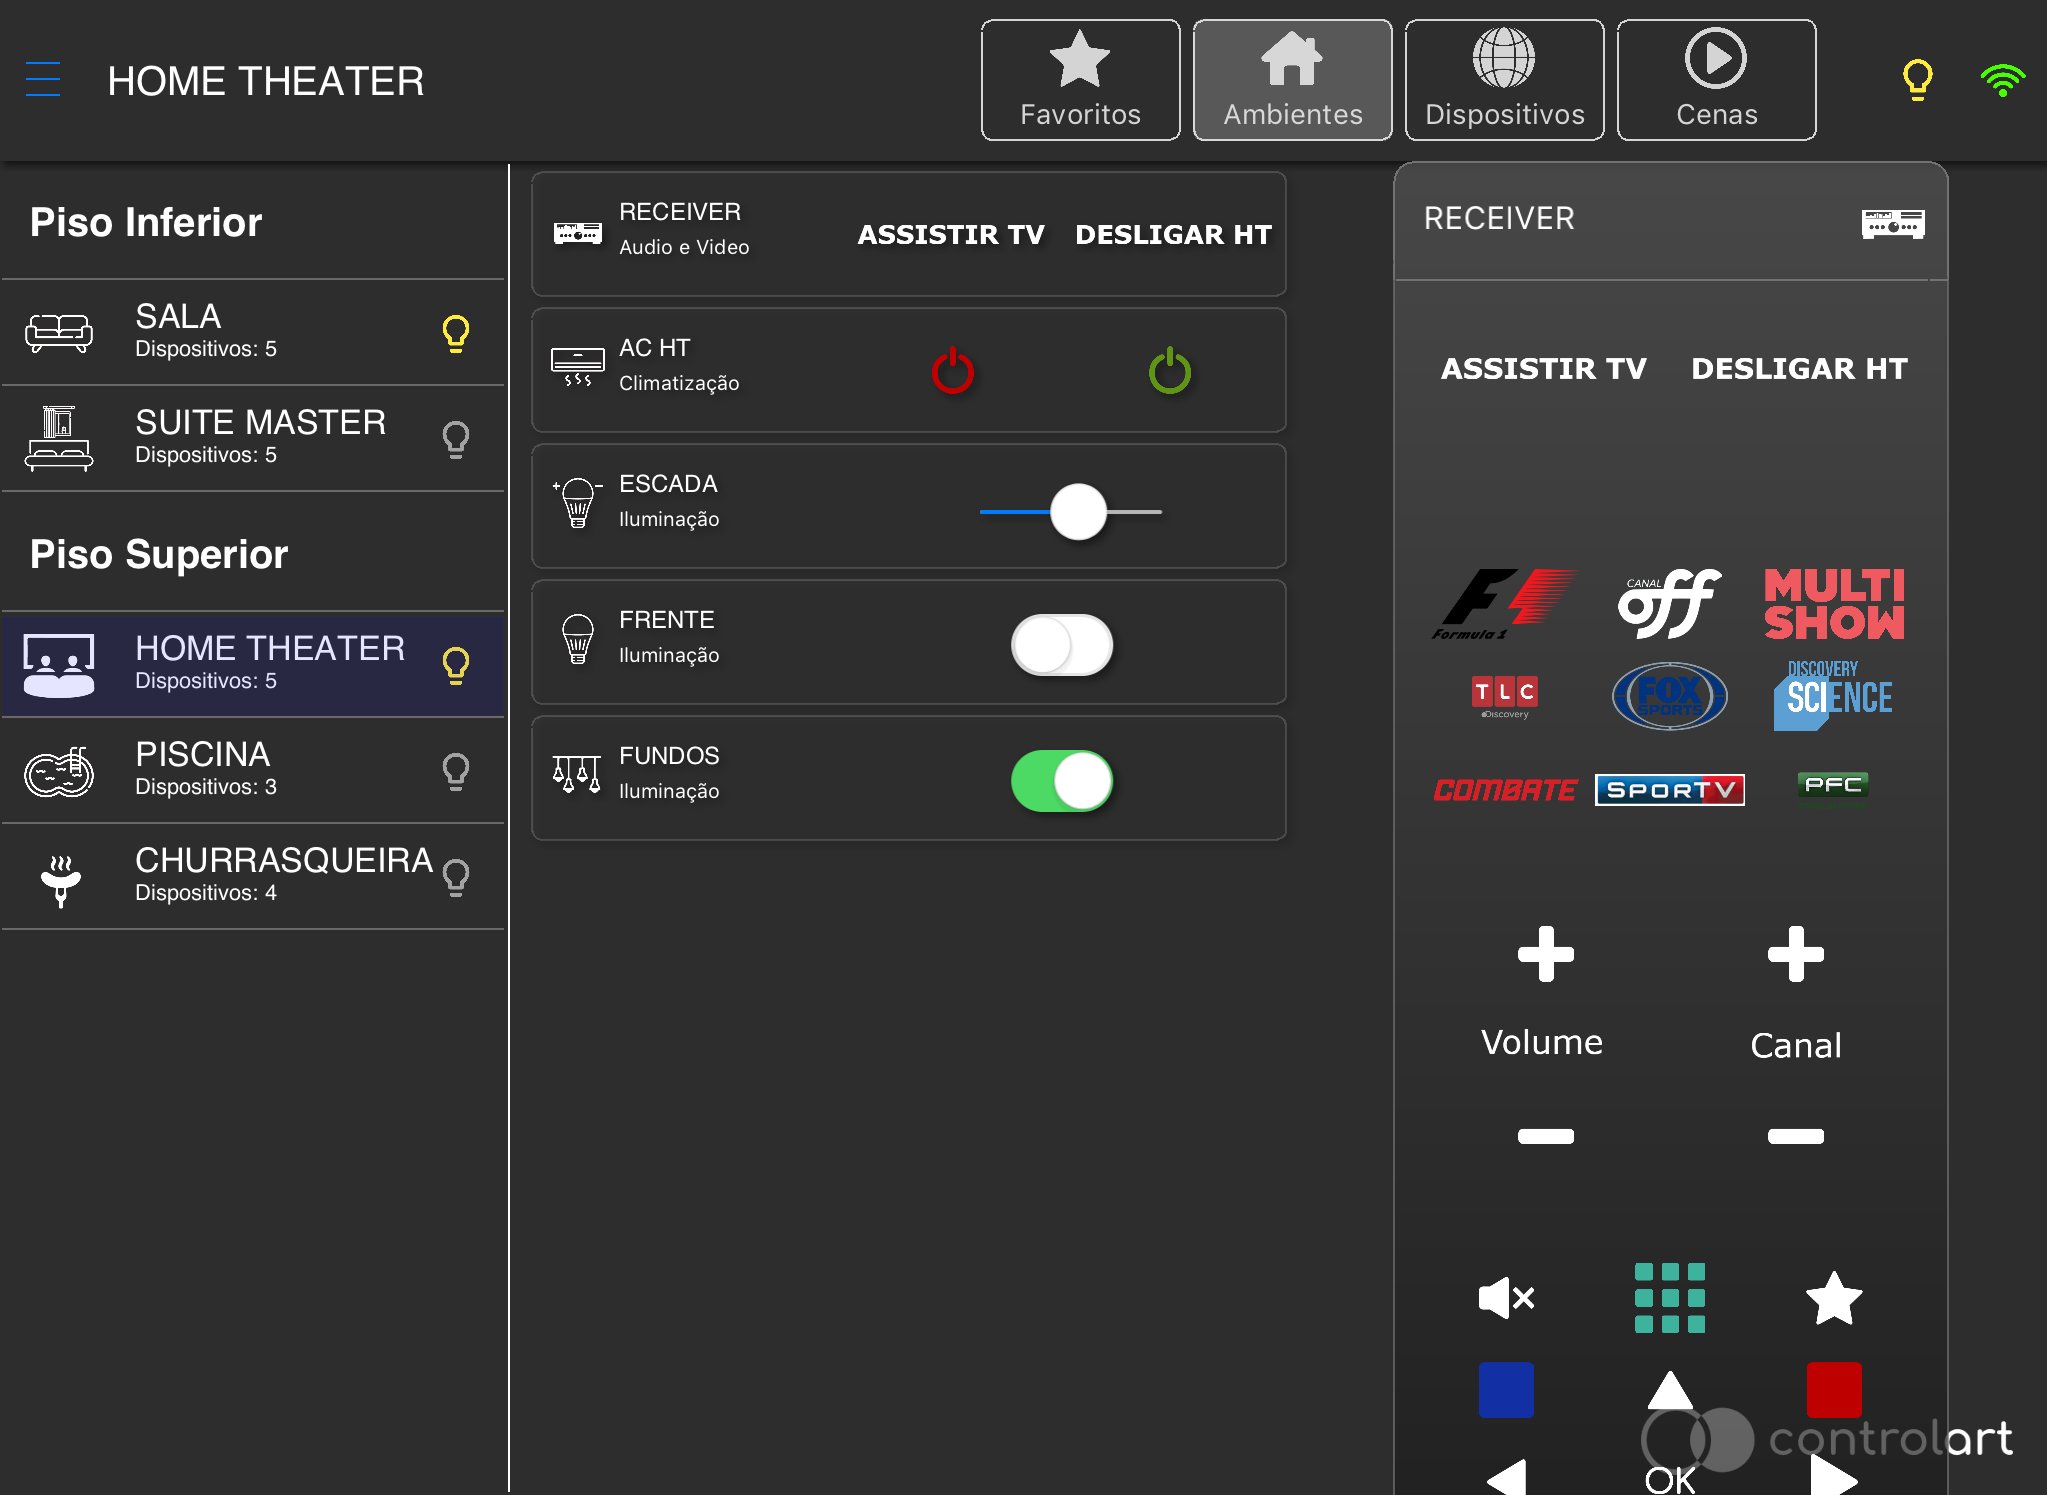Switch to the Favoritos tab
The height and width of the screenshot is (1495, 2047).
point(1080,80)
